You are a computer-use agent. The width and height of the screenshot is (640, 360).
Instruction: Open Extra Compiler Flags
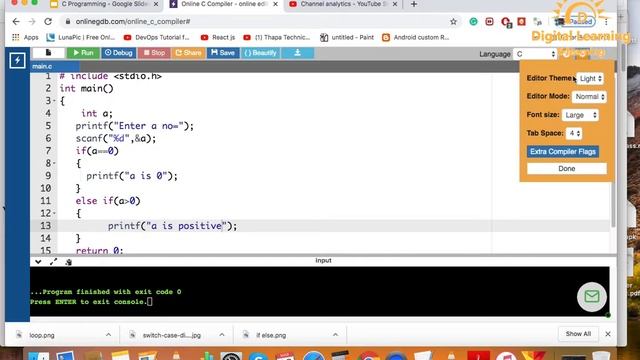pyautogui.click(x=563, y=151)
